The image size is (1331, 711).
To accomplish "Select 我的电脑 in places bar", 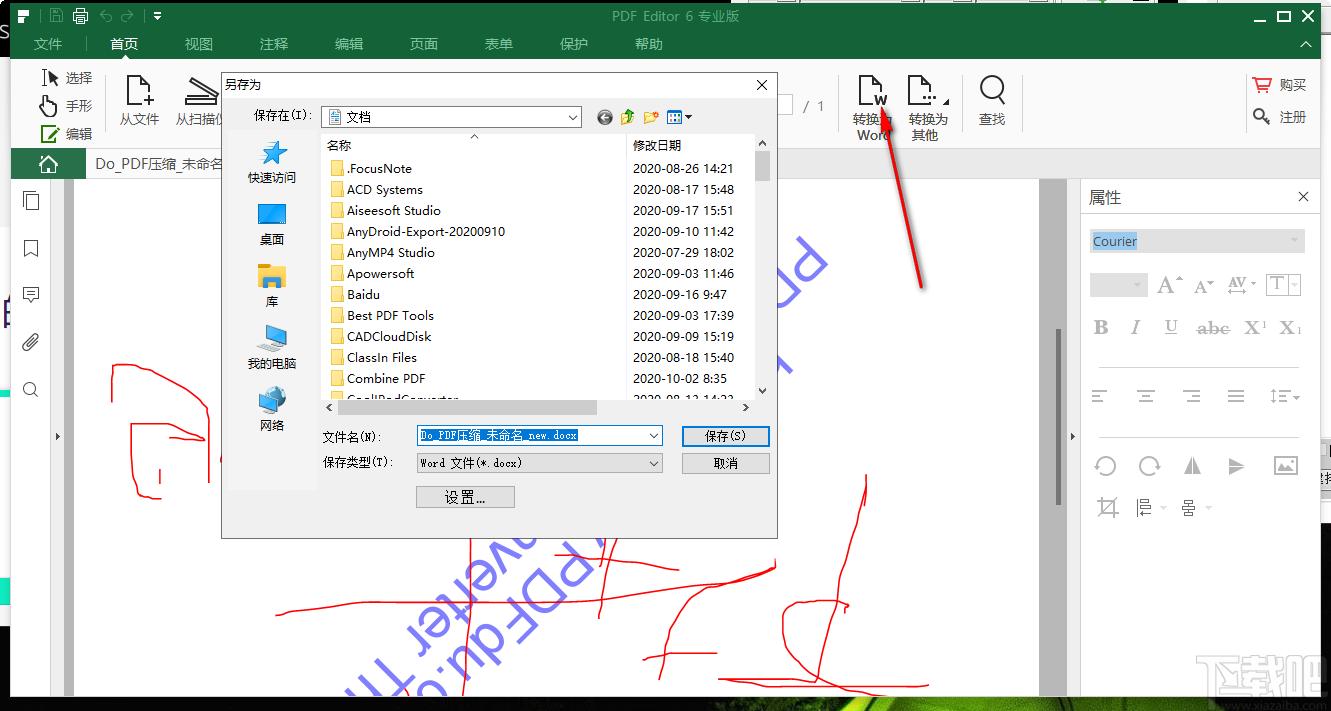I will (272, 348).
